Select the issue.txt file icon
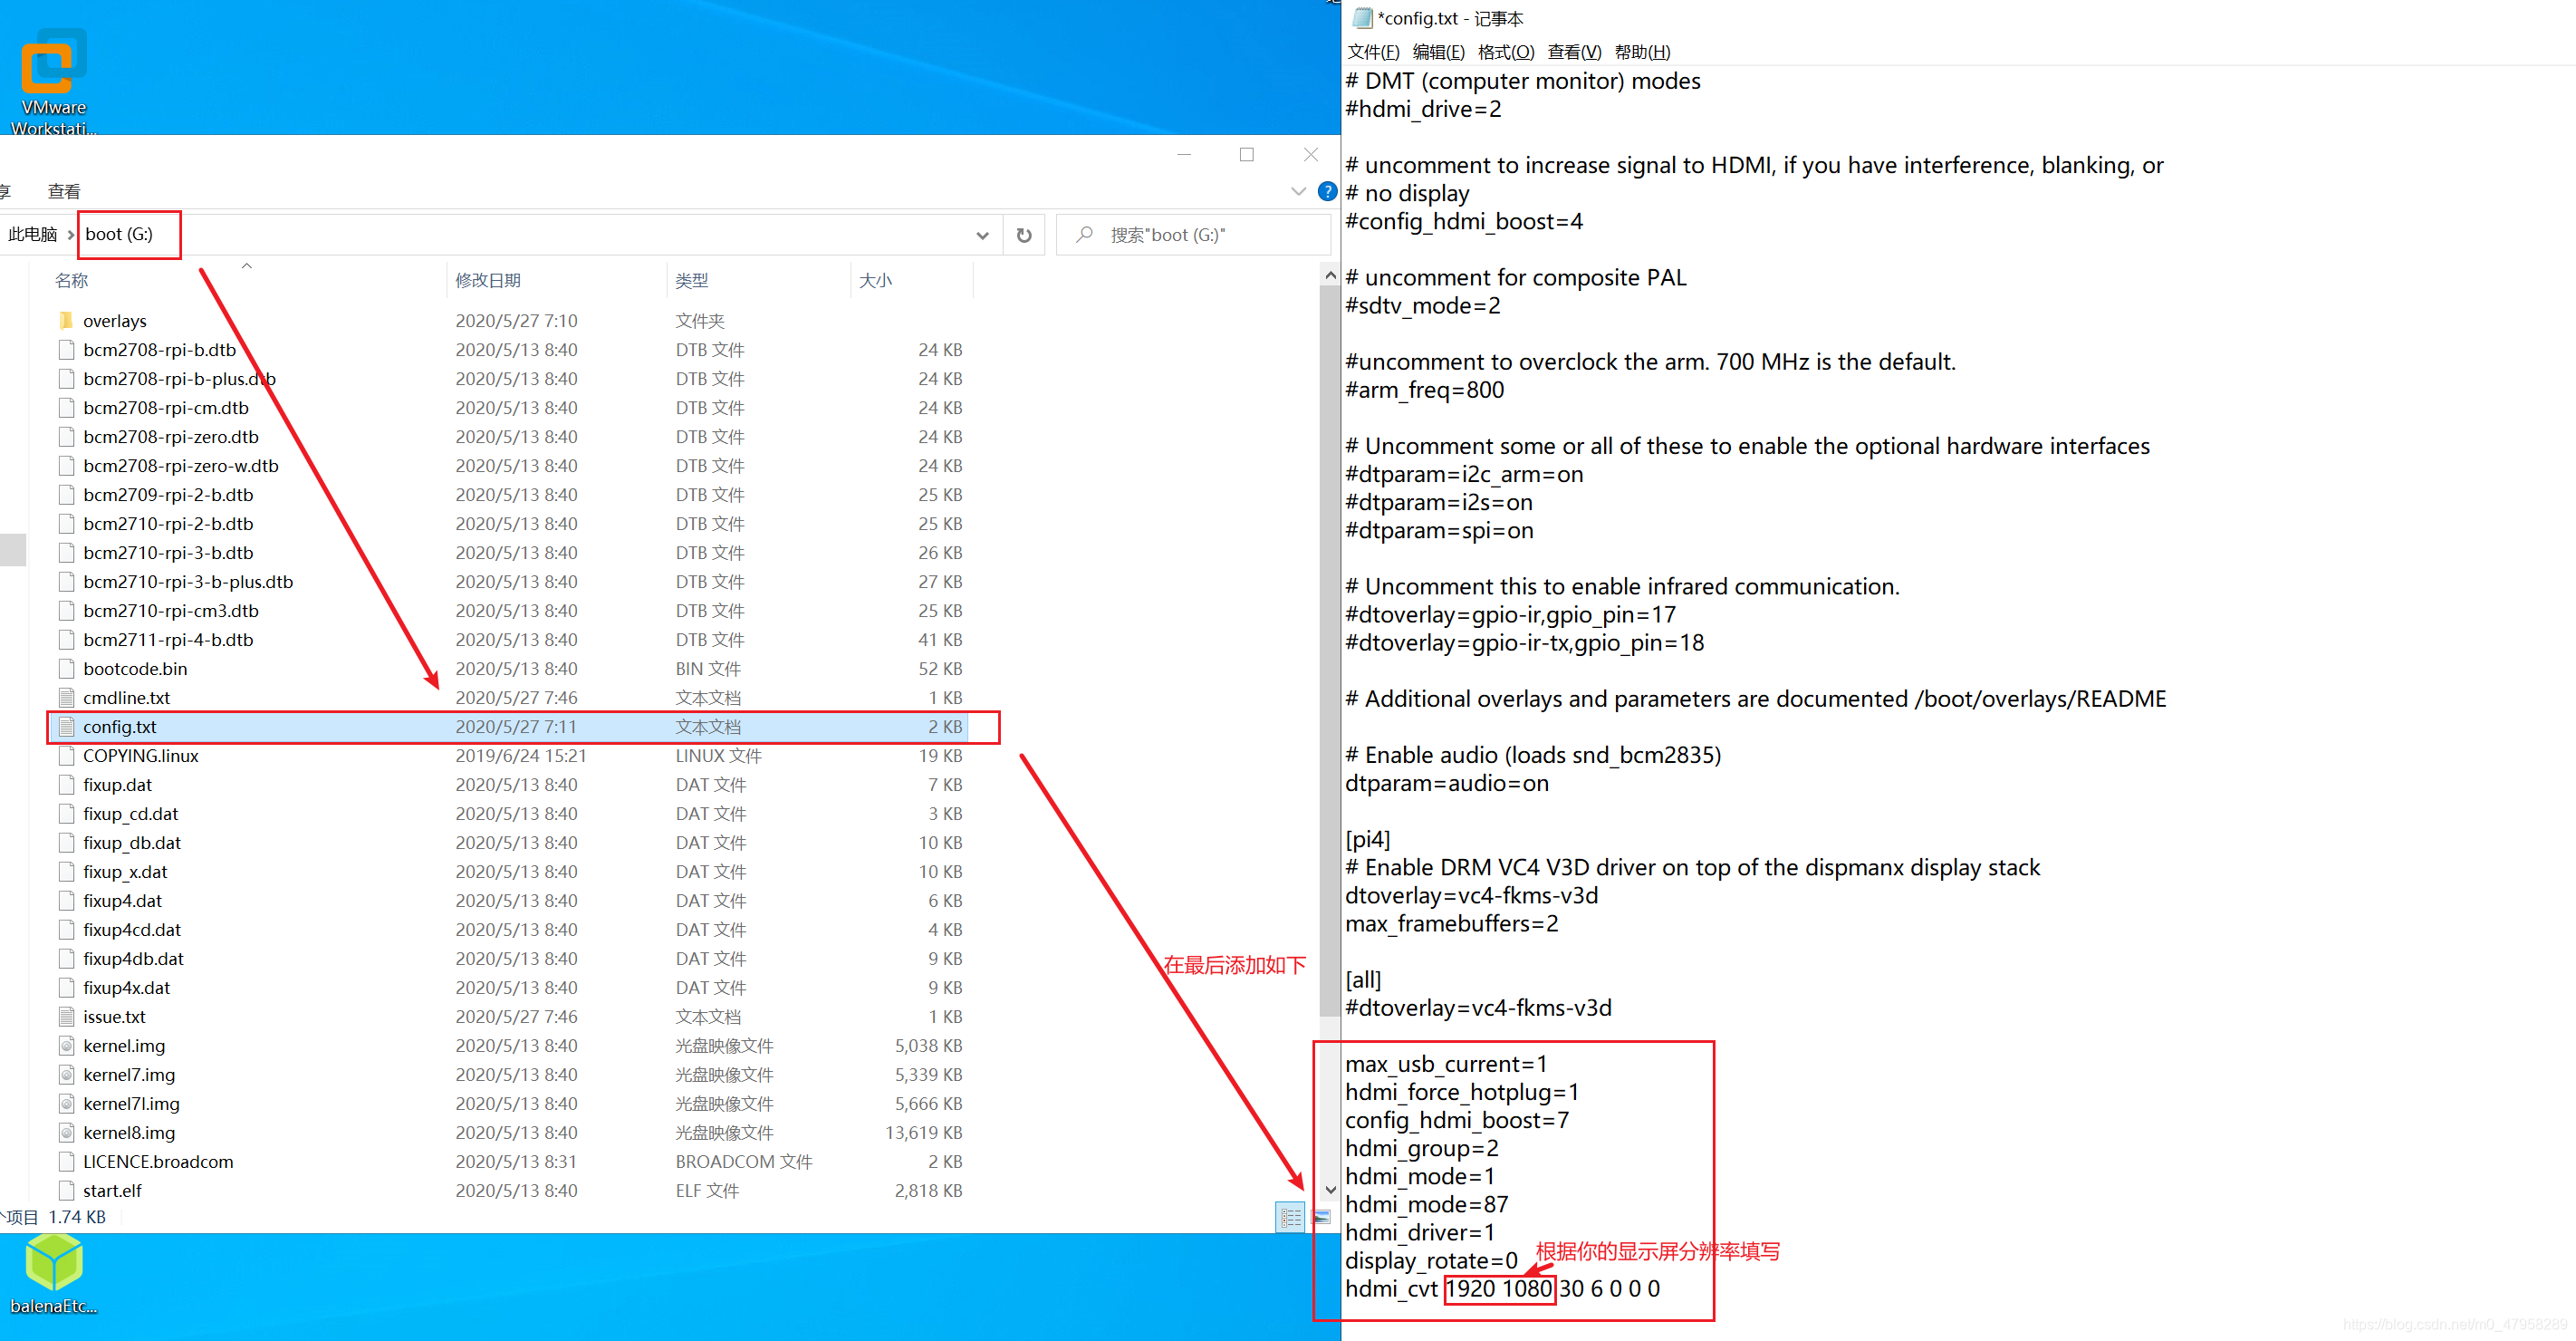Screen dimensions: 2576x1341 click(x=66, y=1016)
